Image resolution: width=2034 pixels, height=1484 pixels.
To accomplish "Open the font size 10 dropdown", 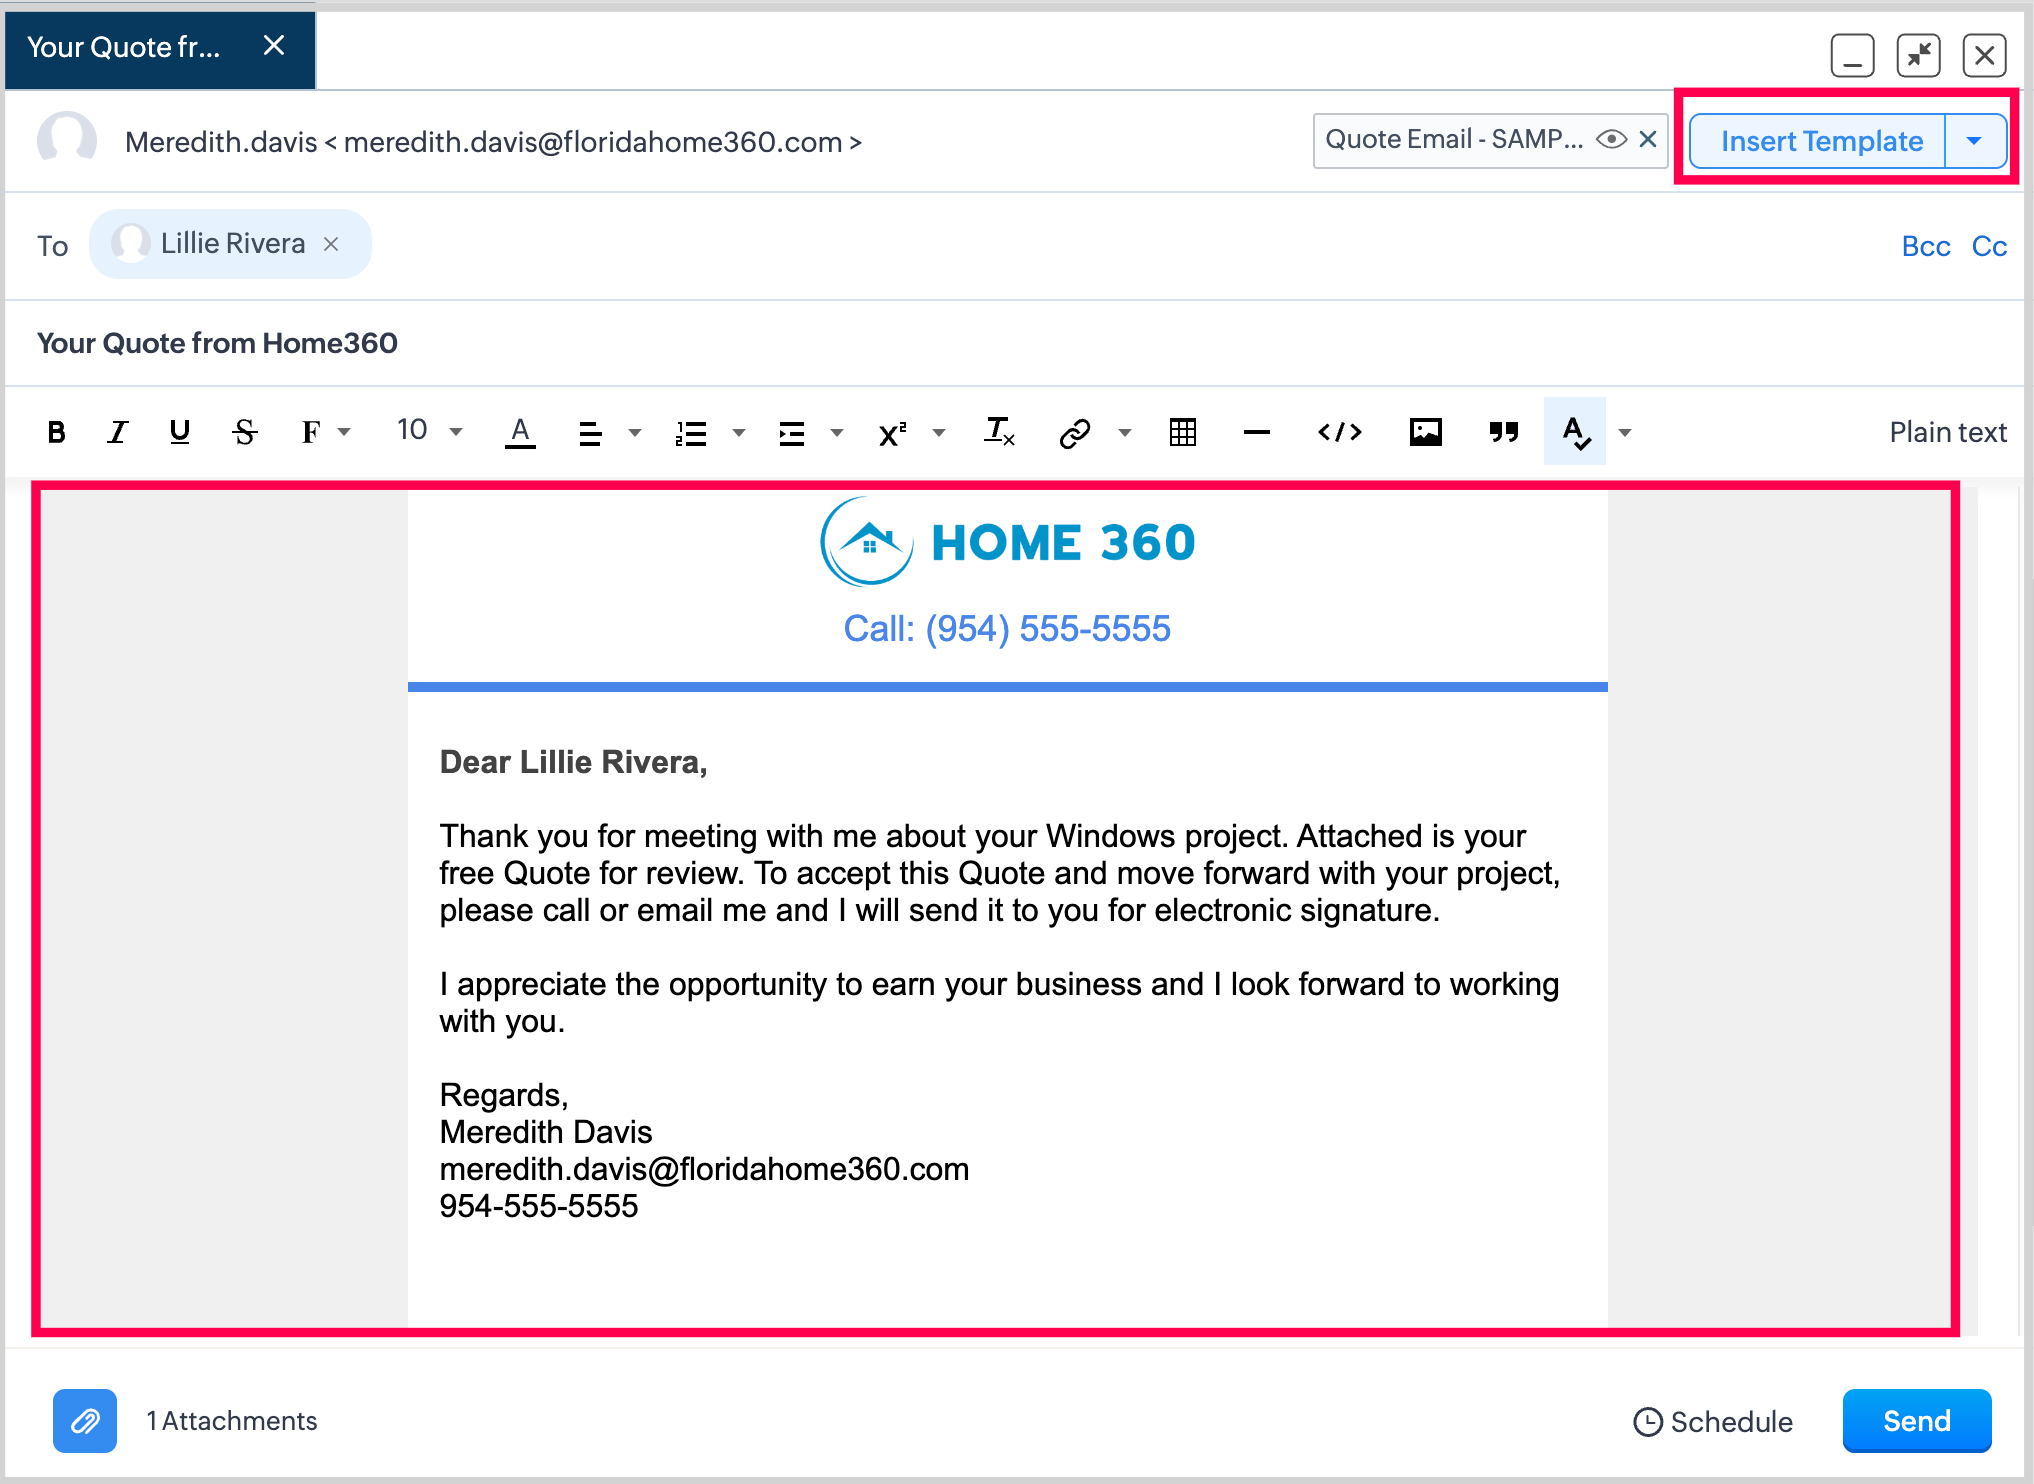I will click(429, 431).
